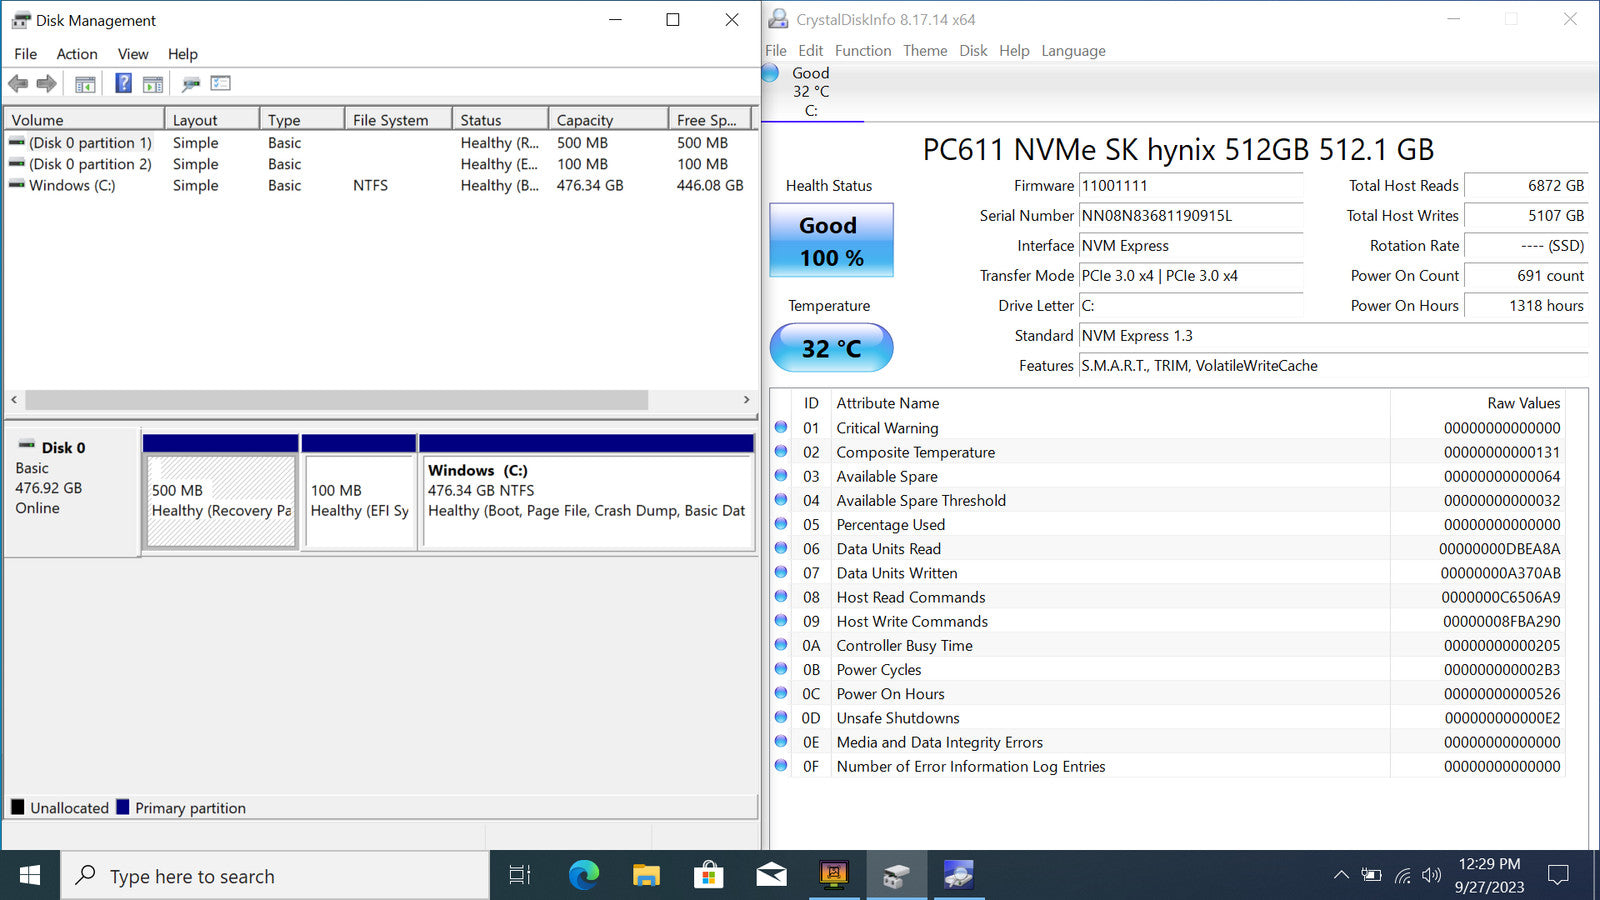Click the Primary partition blue legend swatch
Screen dimensions: 1600x900
(123, 807)
